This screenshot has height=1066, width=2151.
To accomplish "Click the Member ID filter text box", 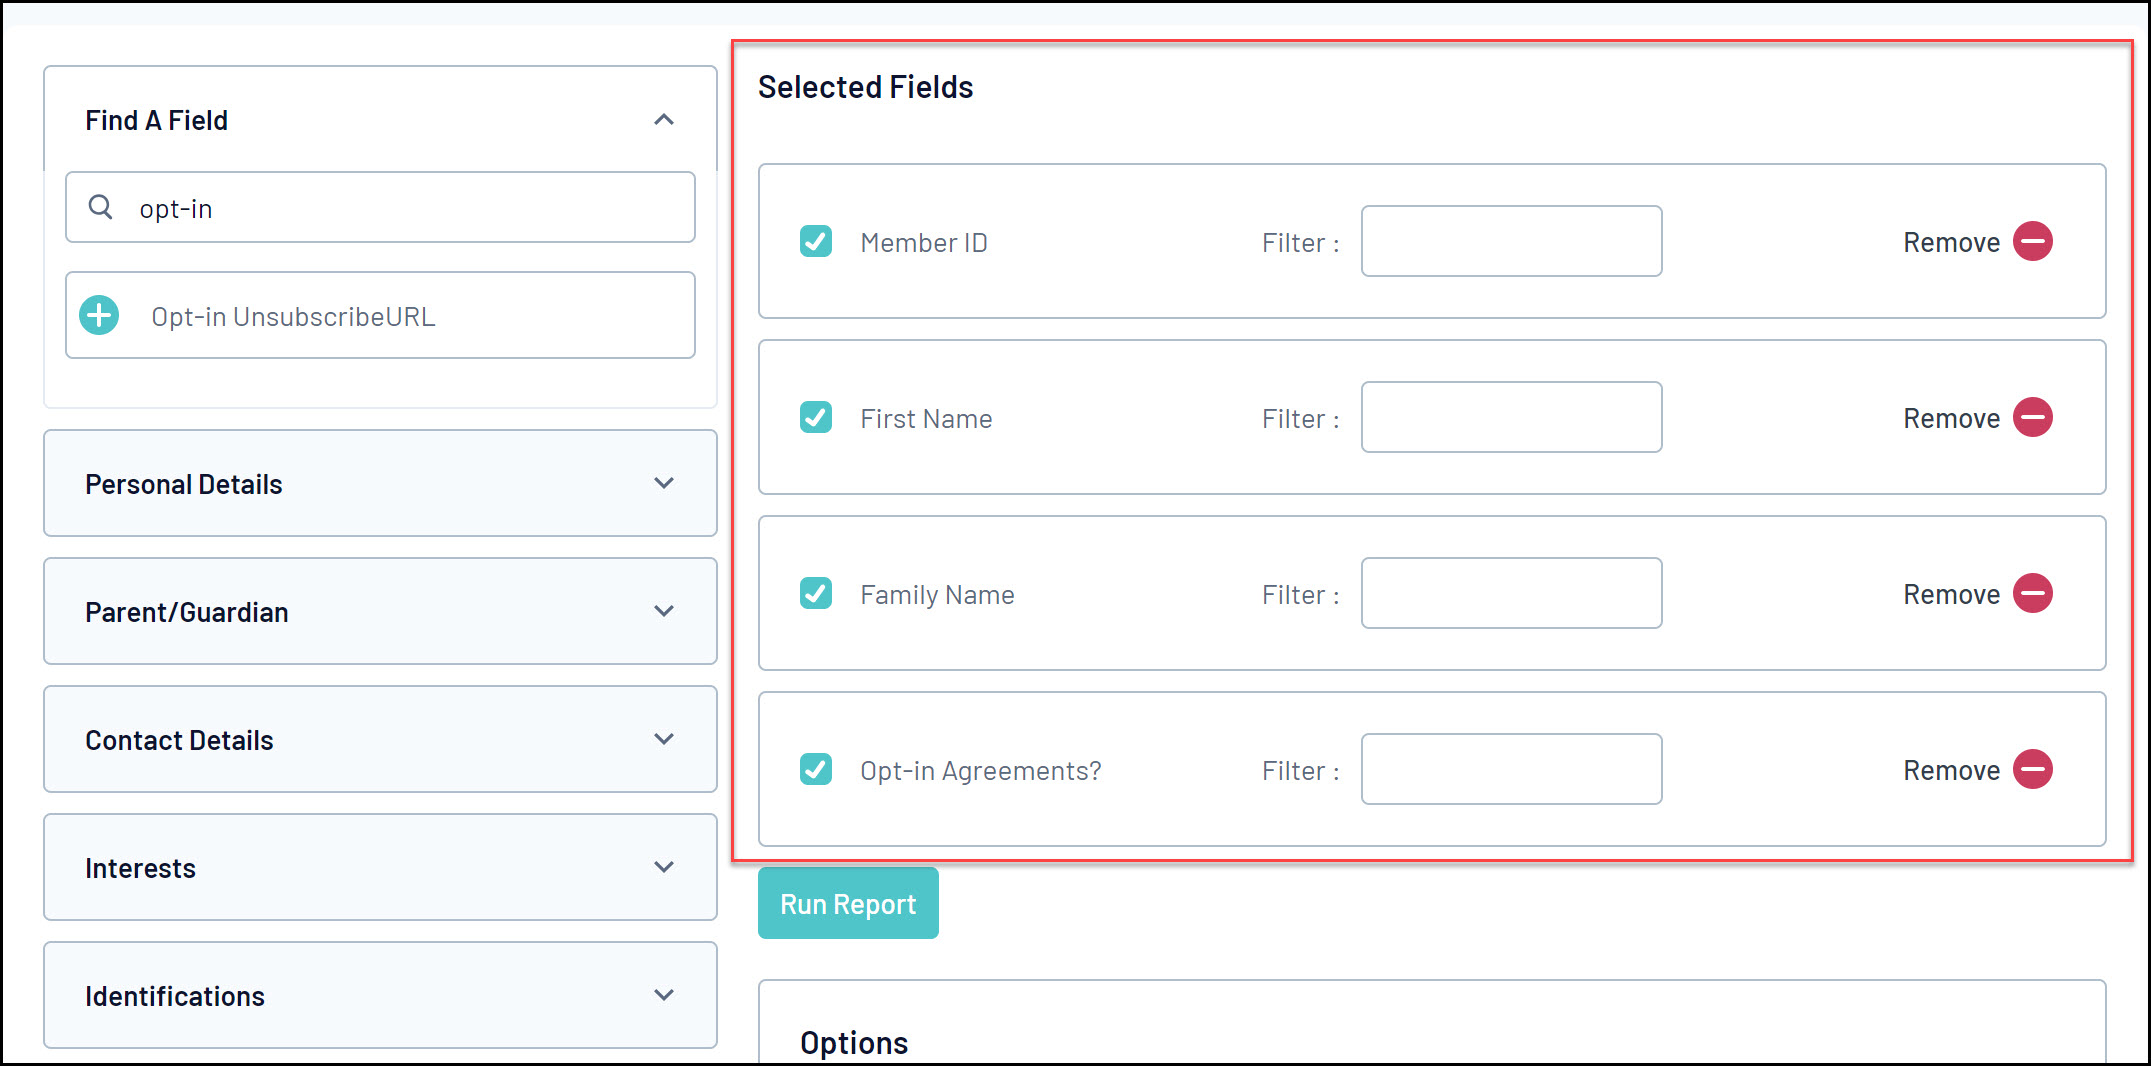I will [x=1511, y=242].
